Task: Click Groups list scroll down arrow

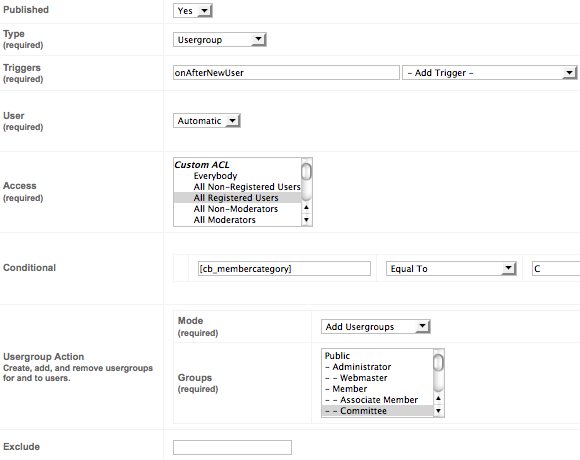Action: click(x=438, y=411)
